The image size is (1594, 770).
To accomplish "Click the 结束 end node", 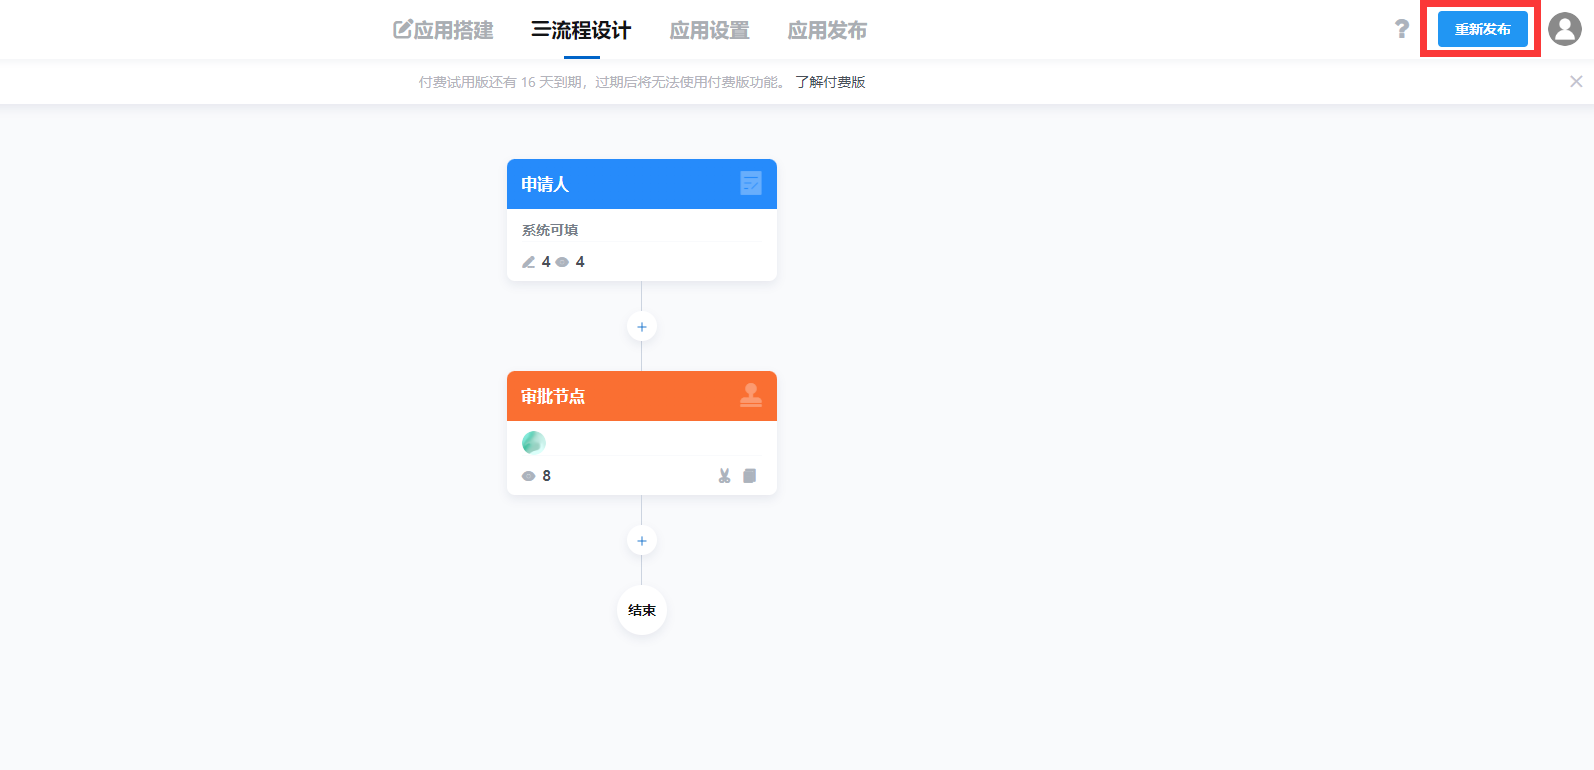I will pos(642,610).
